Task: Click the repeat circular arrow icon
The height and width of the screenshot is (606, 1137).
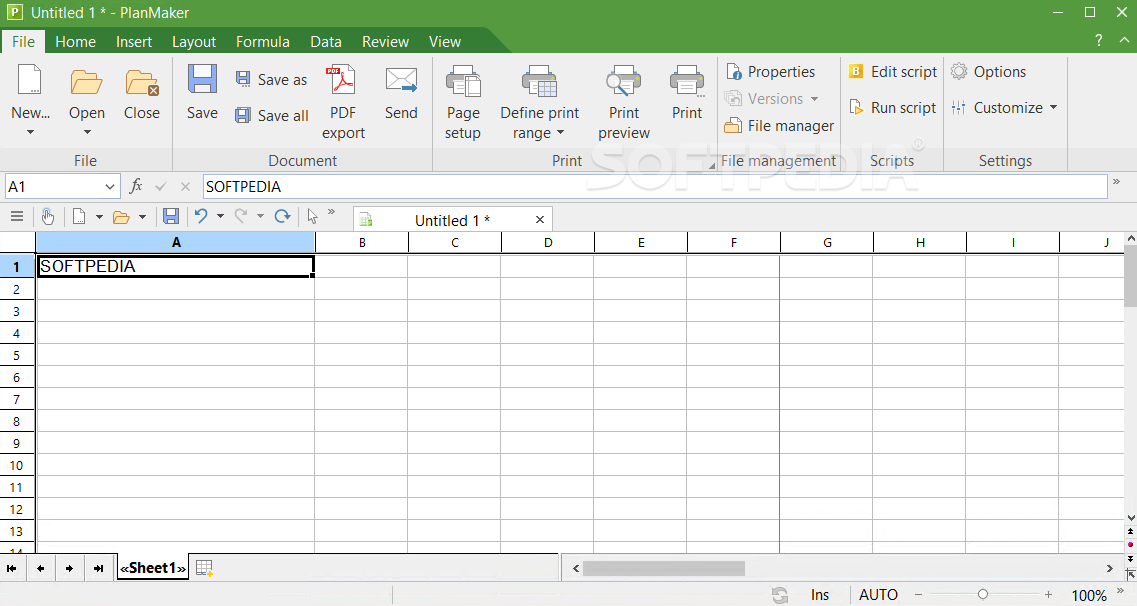Action: coord(282,216)
